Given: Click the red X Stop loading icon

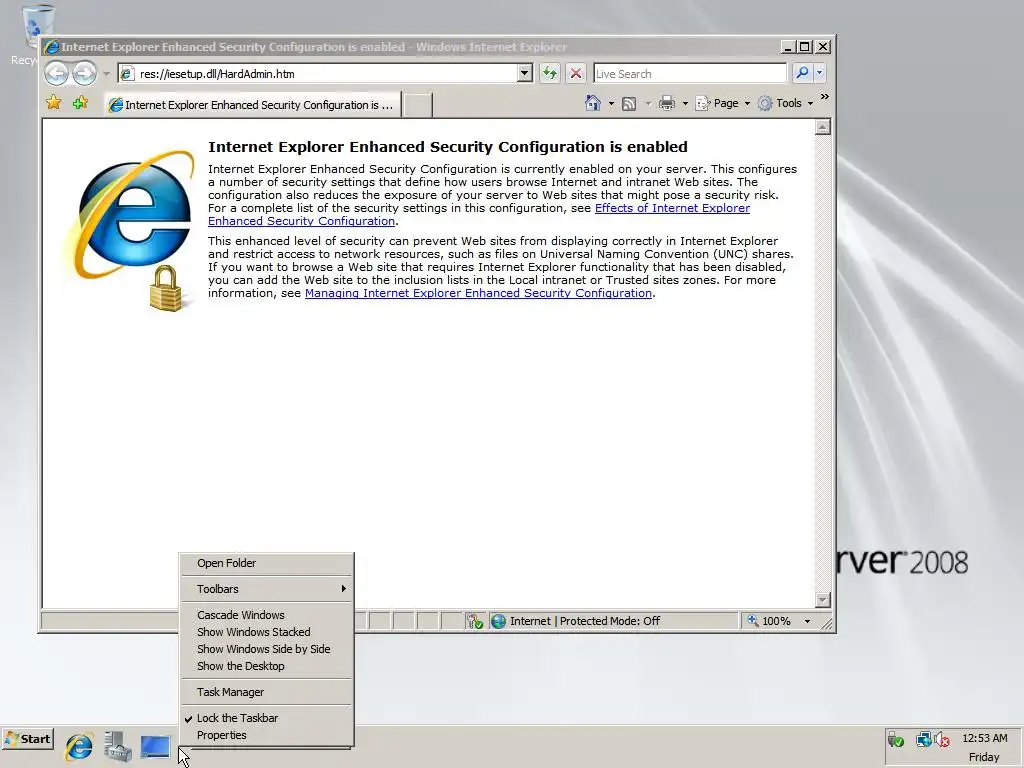Looking at the screenshot, I should (575, 74).
